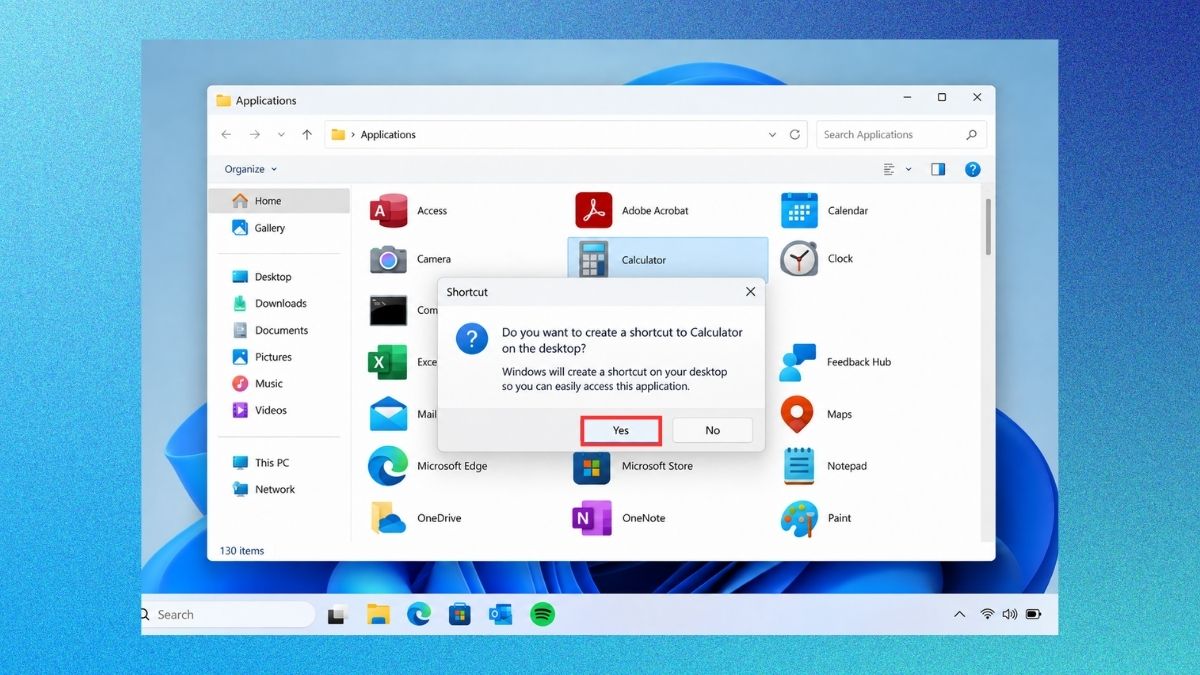Image resolution: width=1200 pixels, height=675 pixels.
Task: Show hidden system tray icons
Action: 960,614
